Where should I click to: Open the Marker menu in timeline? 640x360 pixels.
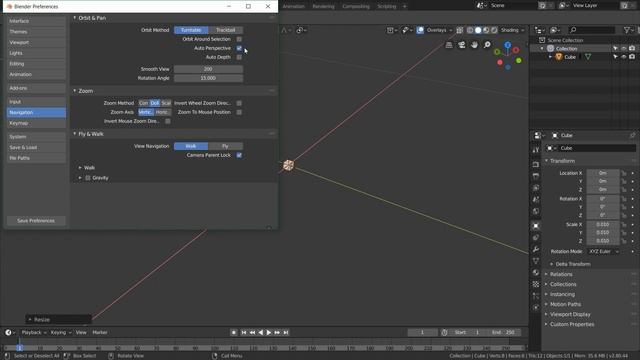click(100, 333)
